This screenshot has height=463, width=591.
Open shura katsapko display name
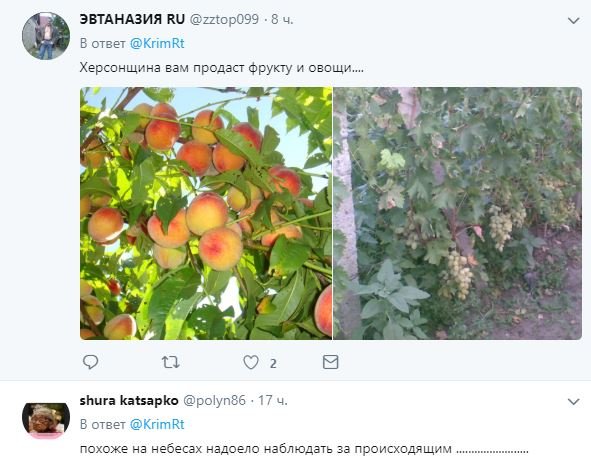click(129, 400)
